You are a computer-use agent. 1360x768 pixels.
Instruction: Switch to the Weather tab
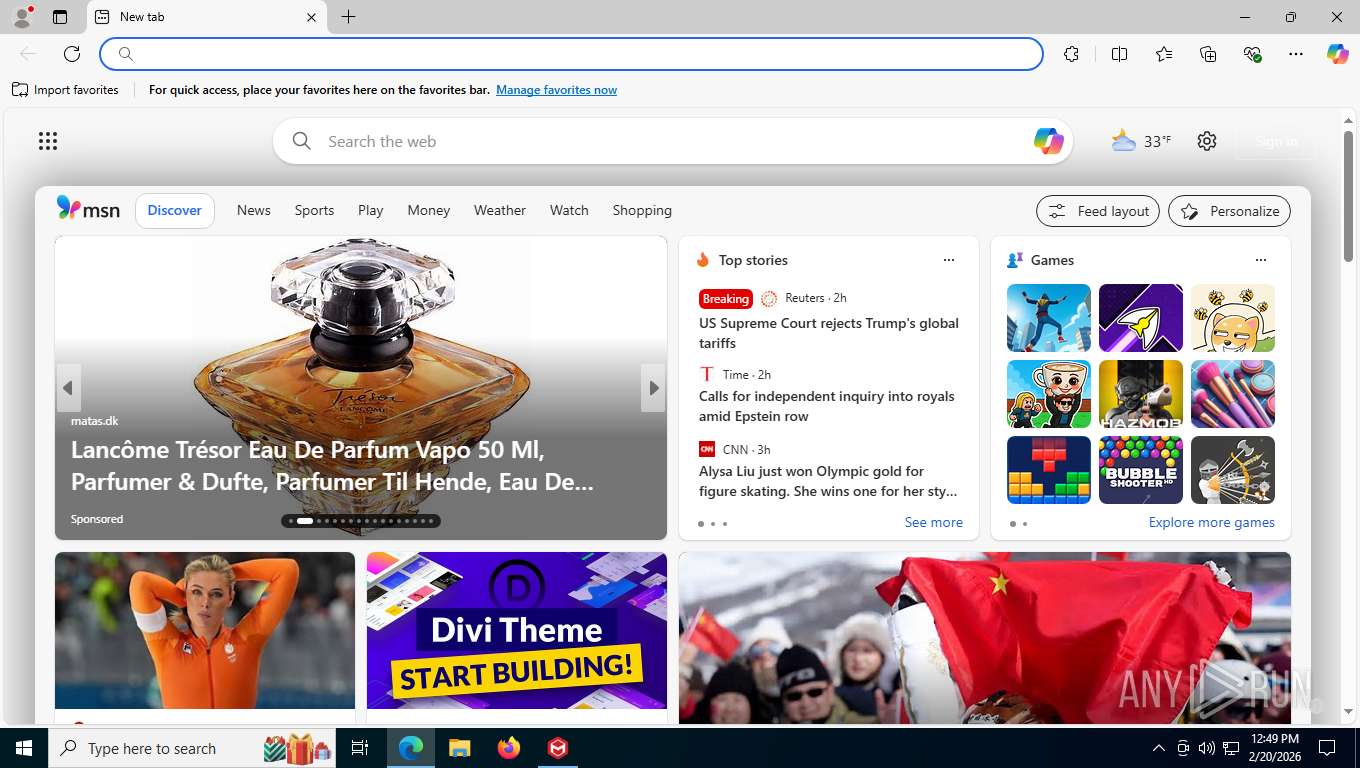click(x=500, y=210)
